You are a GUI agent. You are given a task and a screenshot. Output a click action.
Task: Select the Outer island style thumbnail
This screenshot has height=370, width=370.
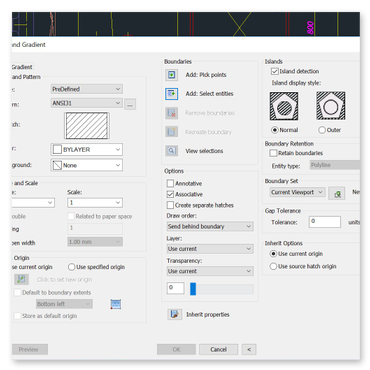331,106
